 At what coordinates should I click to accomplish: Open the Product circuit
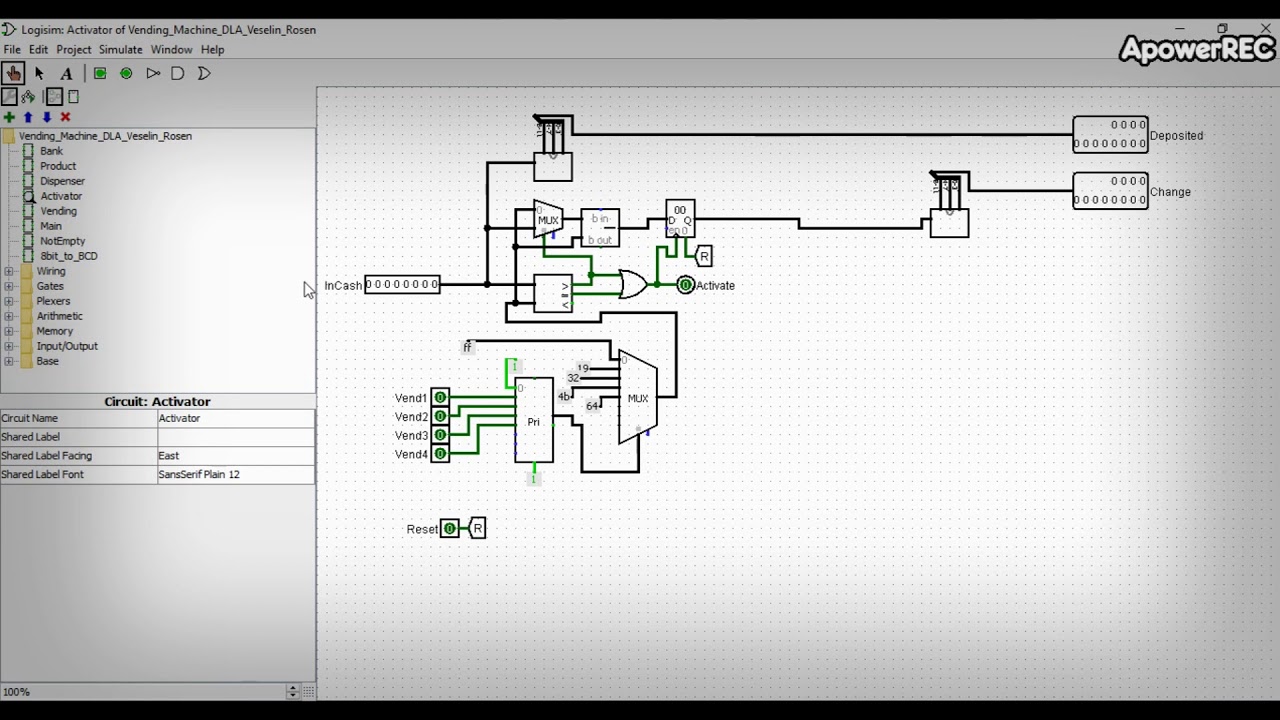[x=57, y=166]
